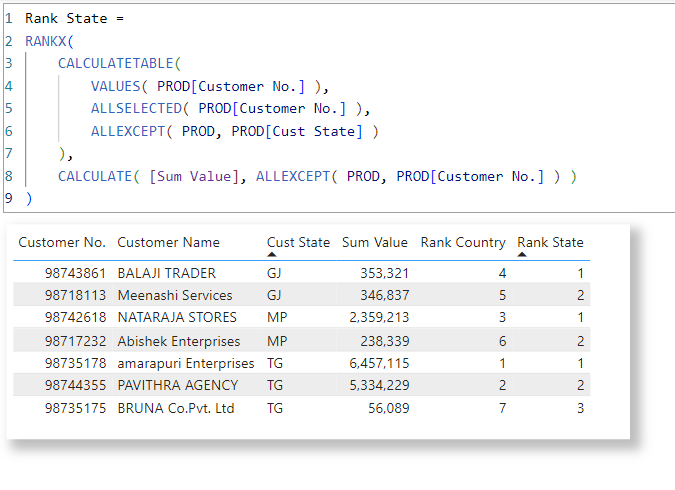Place cursor on 'Rank State =' code line

pos(74,19)
